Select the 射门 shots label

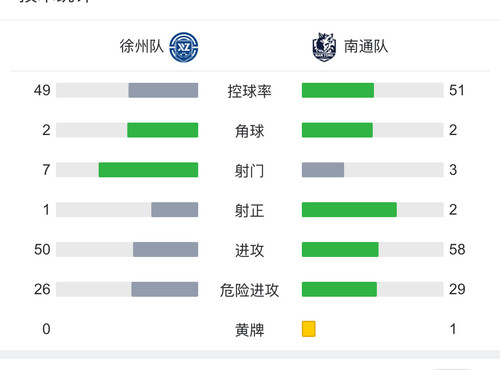tap(249, 171)
